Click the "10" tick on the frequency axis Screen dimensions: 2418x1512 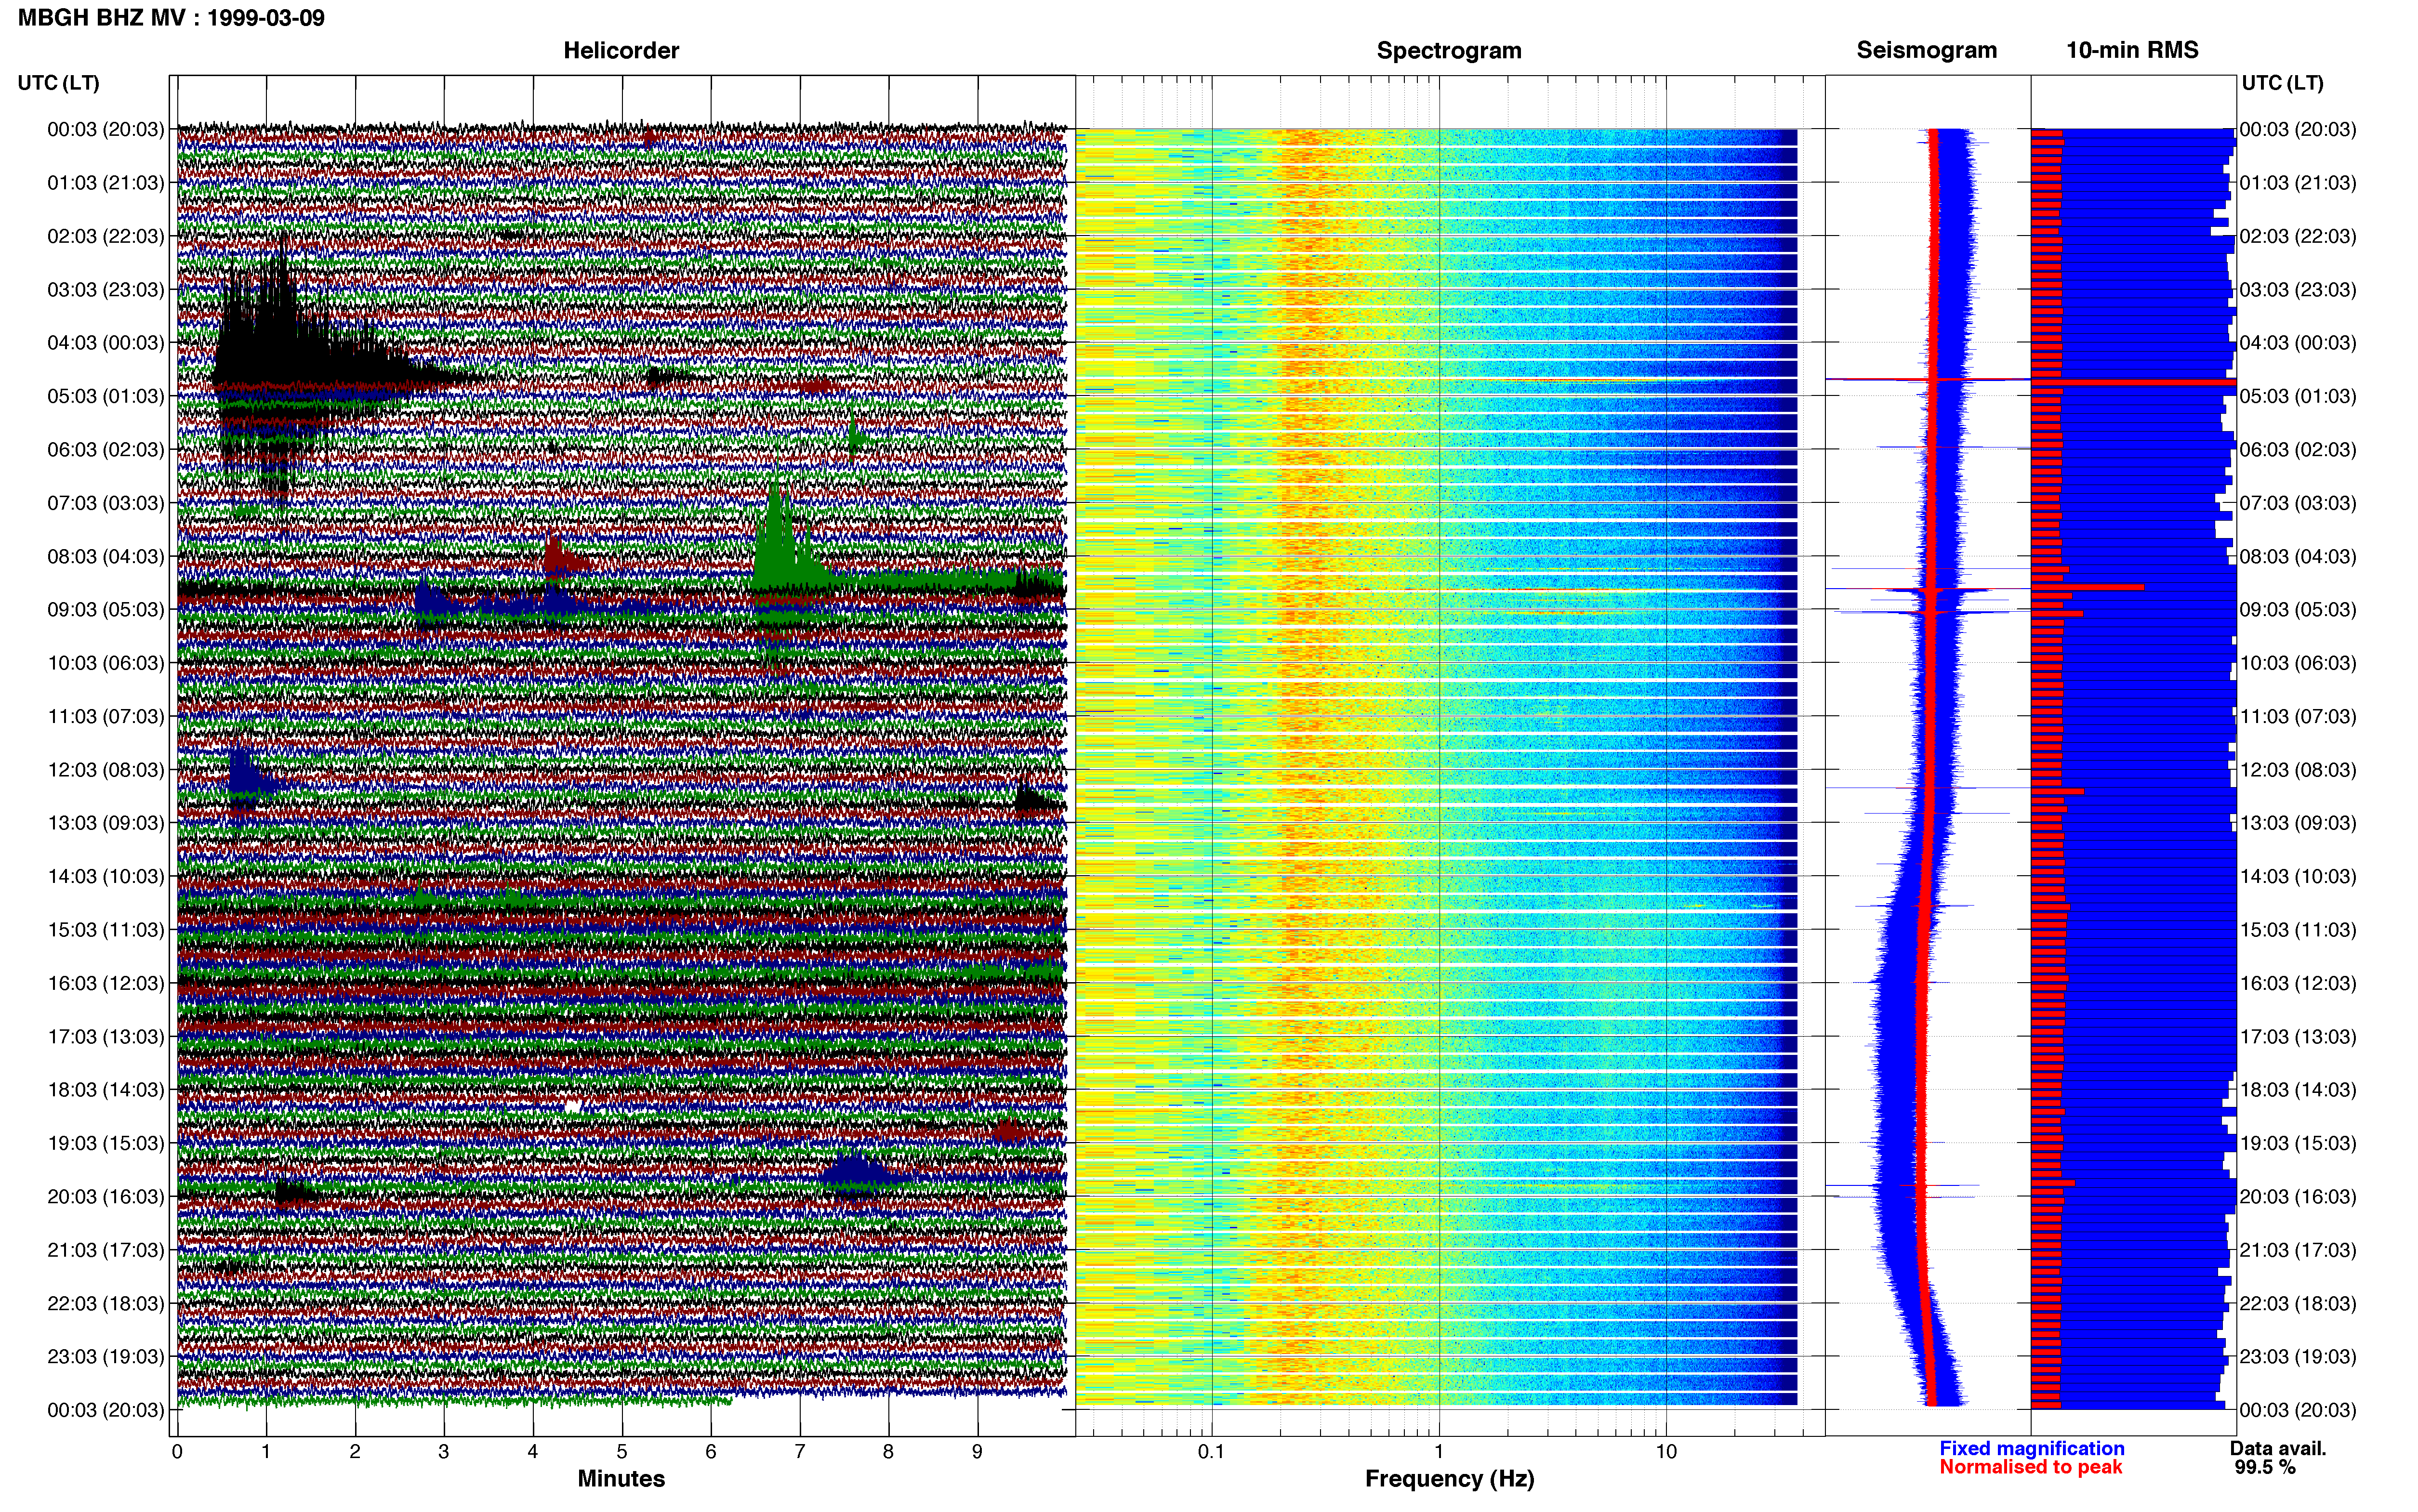pyautogui.click(x=1666, y=1451)
